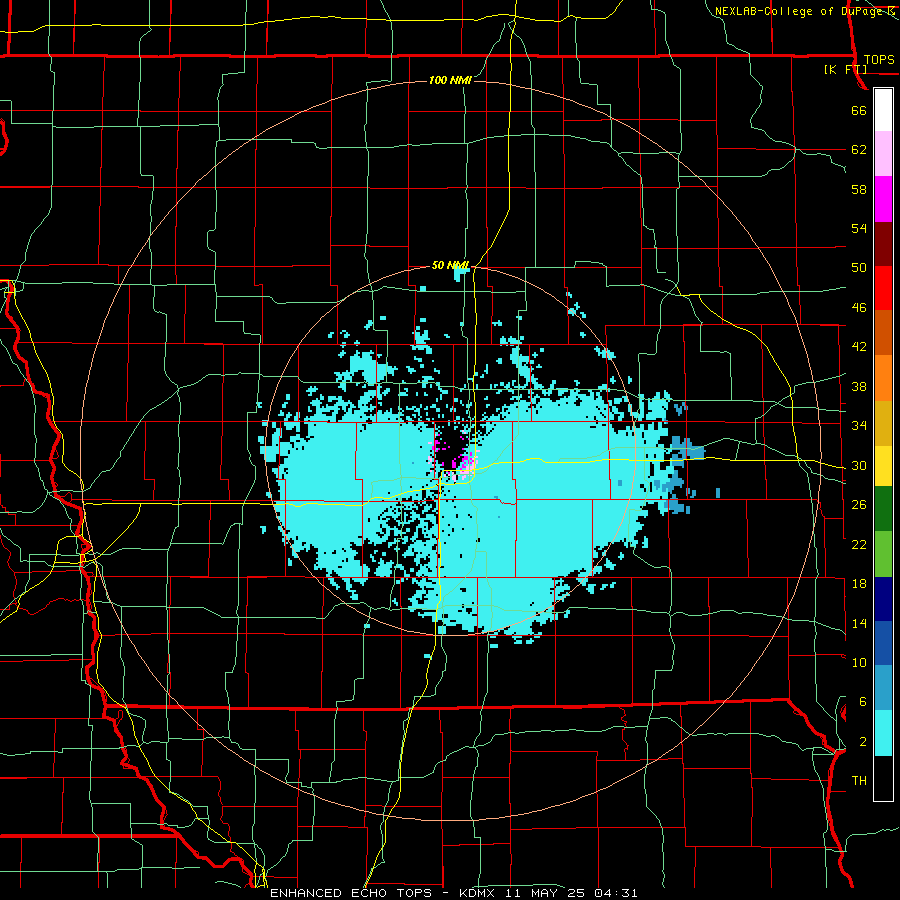Click the 30 legend value
Screen dimensions: 900x900
coord(859,465)
